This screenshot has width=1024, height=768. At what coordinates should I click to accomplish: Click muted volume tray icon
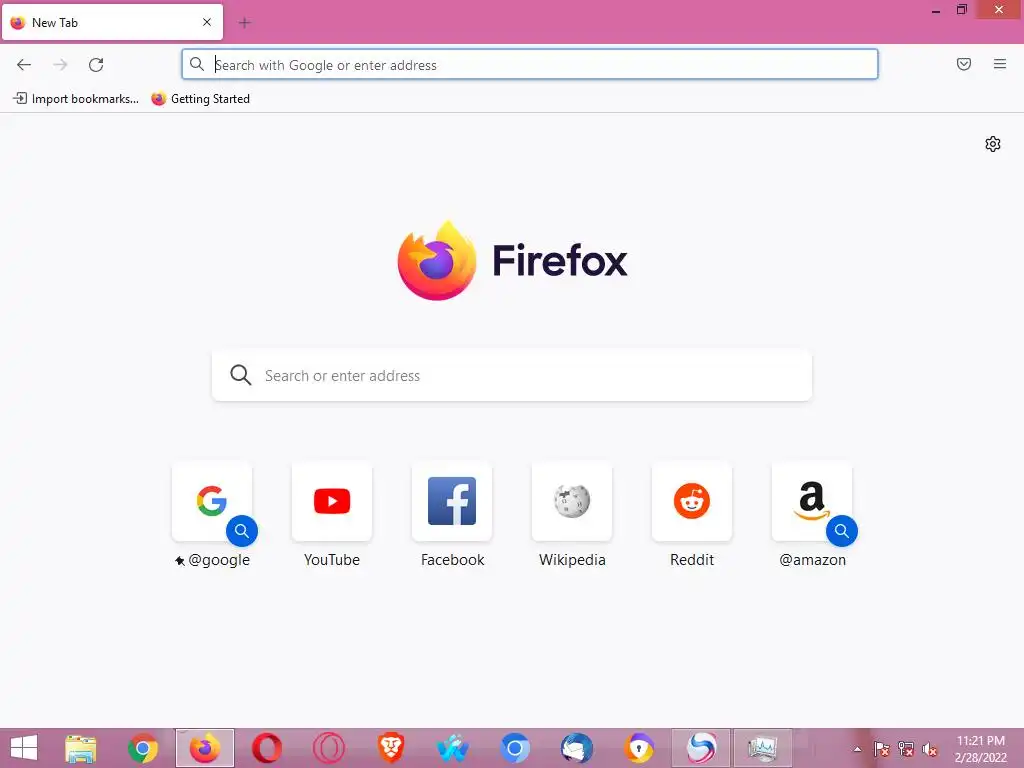pos(930,750)
